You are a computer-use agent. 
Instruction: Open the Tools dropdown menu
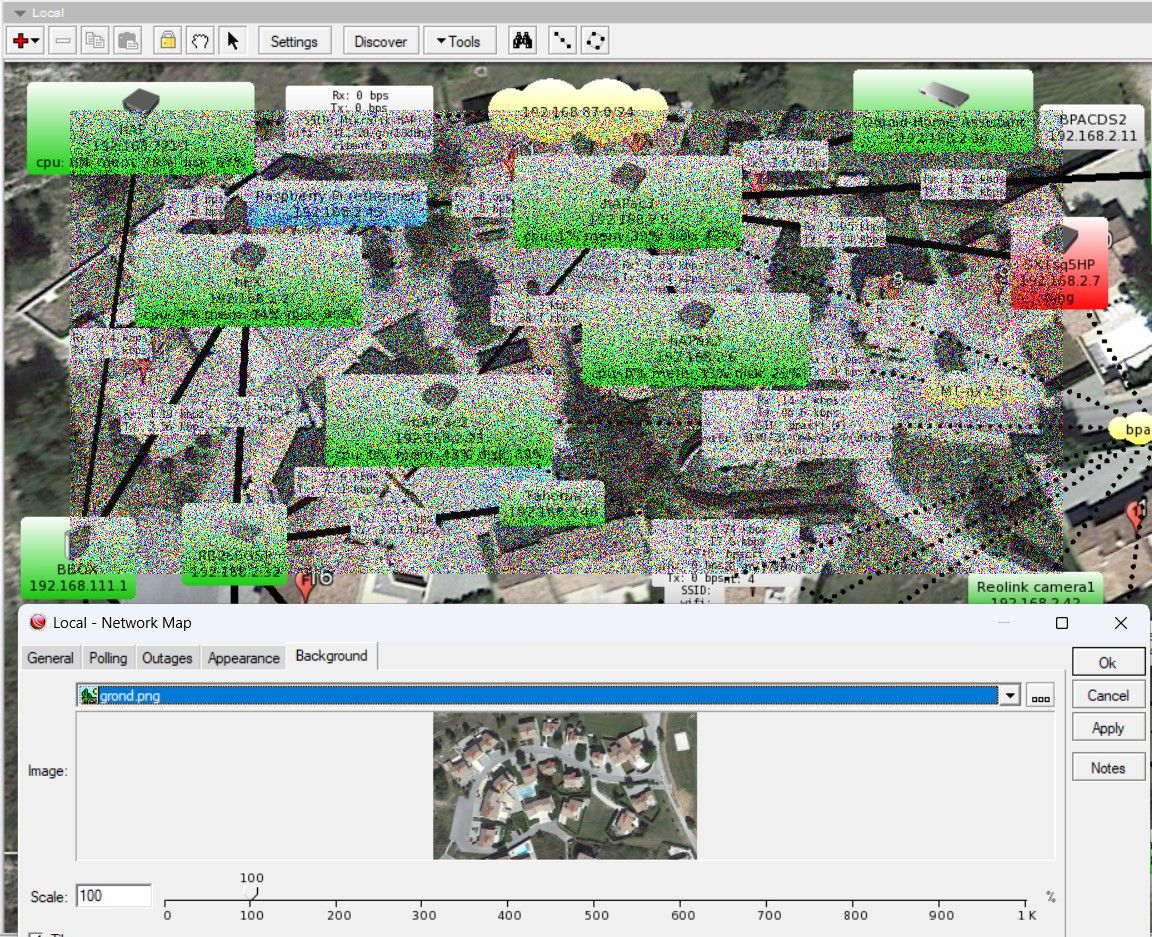pyautogui.click(x=457, y=41)
